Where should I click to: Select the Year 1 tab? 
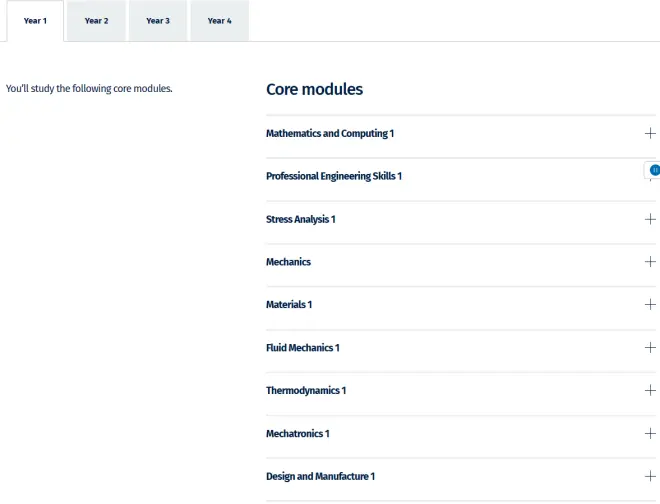tap(35, 21)
